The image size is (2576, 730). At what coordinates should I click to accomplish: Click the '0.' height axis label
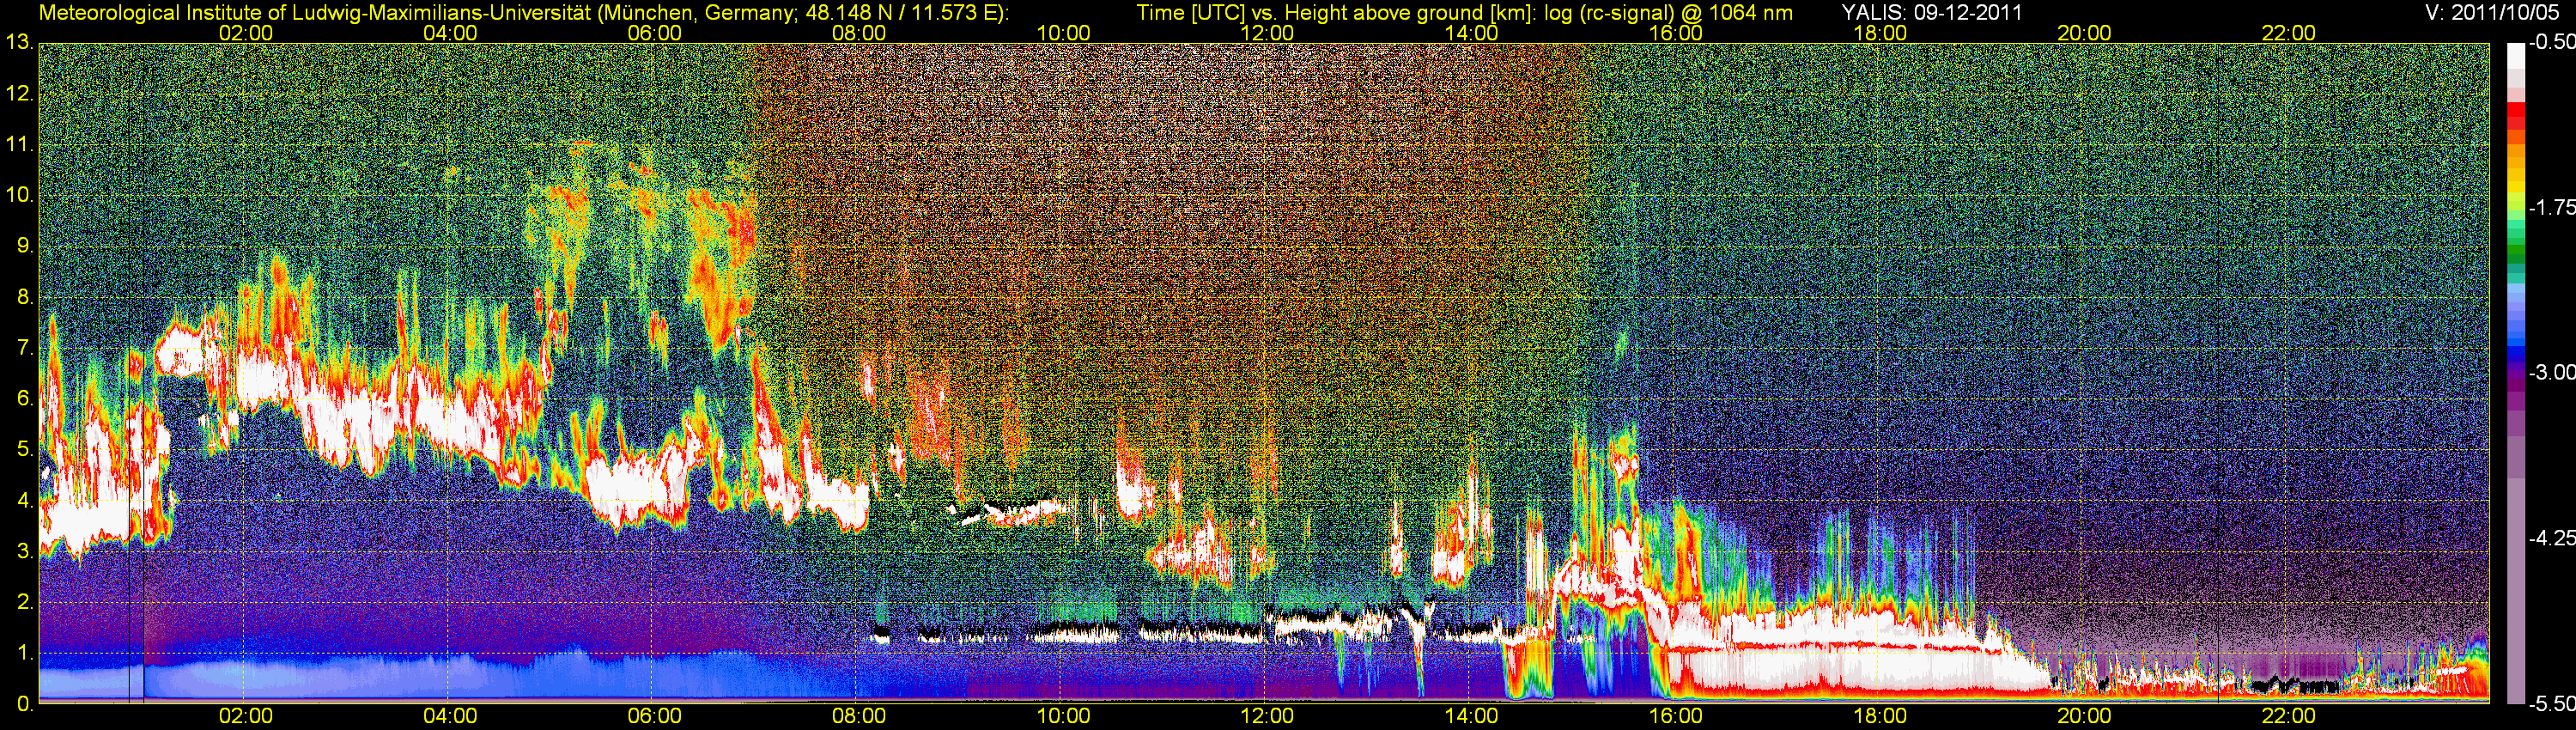pos(24,704)
